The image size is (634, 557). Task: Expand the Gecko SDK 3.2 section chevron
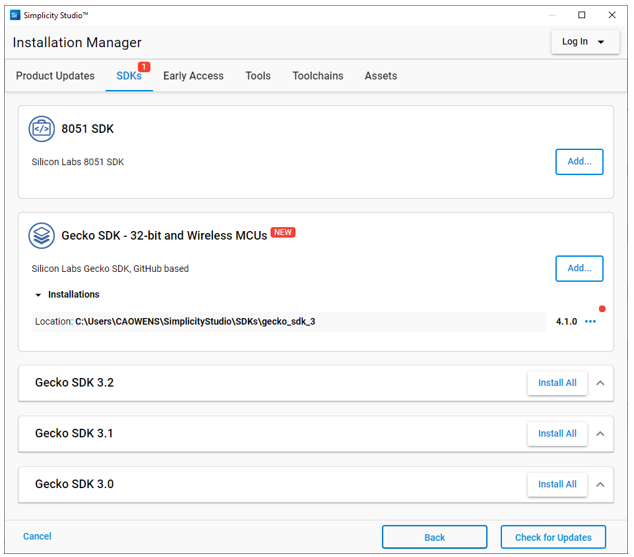pos(600,383)
